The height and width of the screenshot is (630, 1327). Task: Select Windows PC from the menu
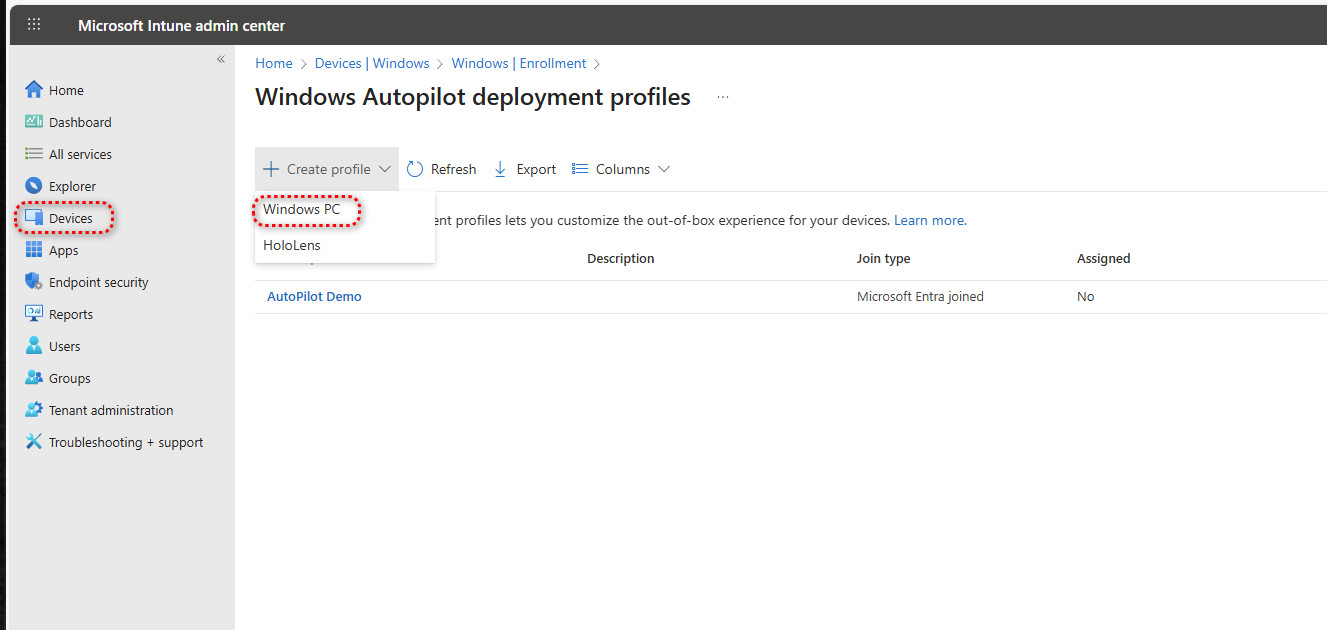coord(302,210)
